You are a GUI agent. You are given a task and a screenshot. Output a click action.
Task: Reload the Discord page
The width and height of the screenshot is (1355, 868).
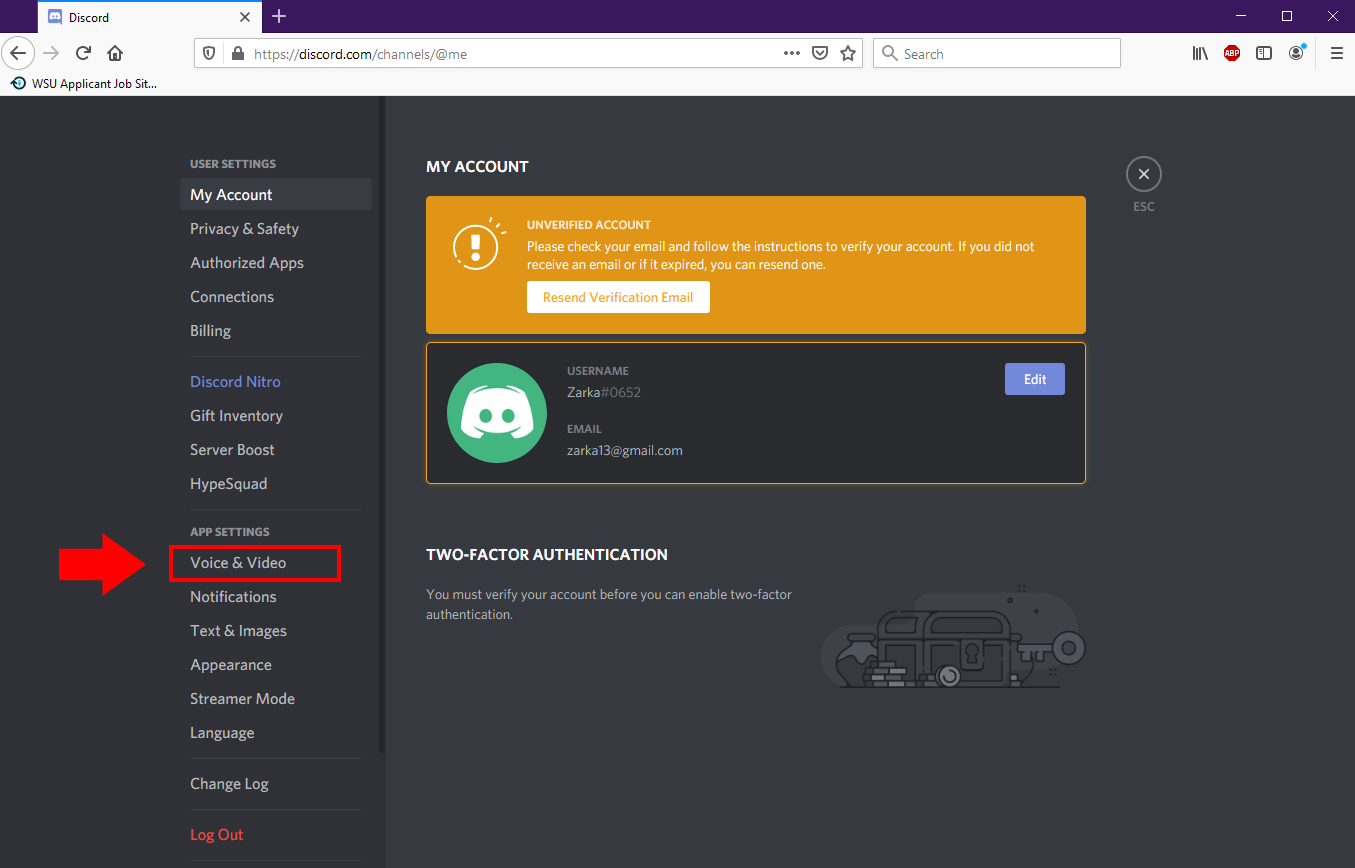(x=83, y=53)
